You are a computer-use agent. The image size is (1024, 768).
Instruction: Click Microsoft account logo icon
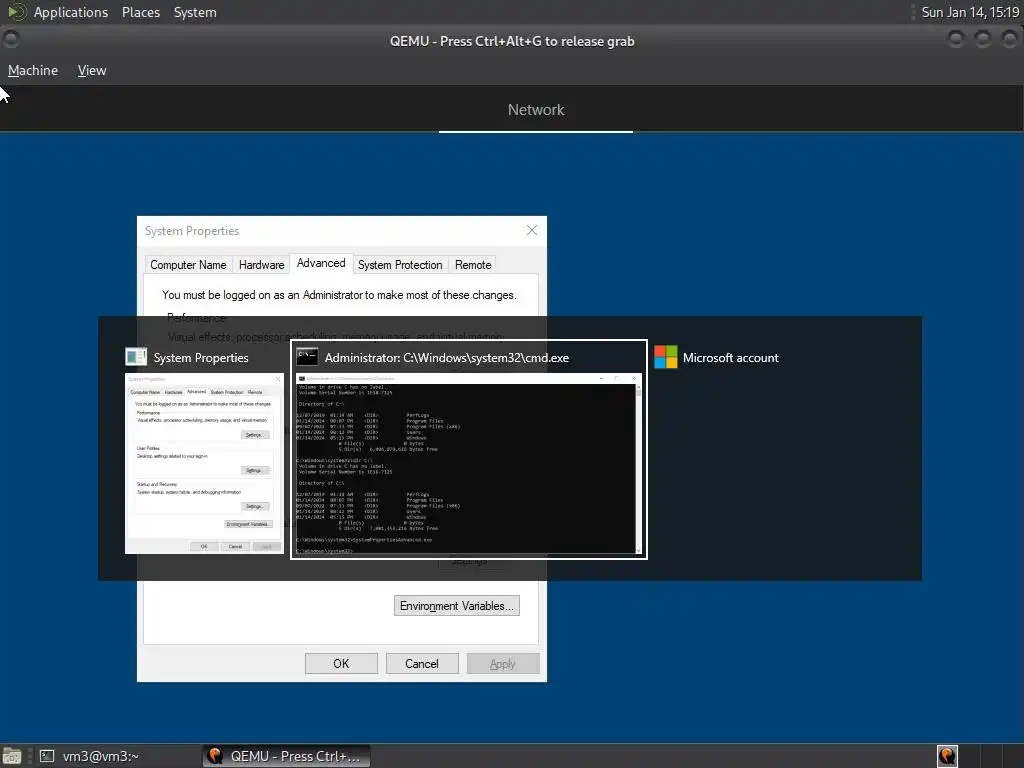(x=665, y=357)
